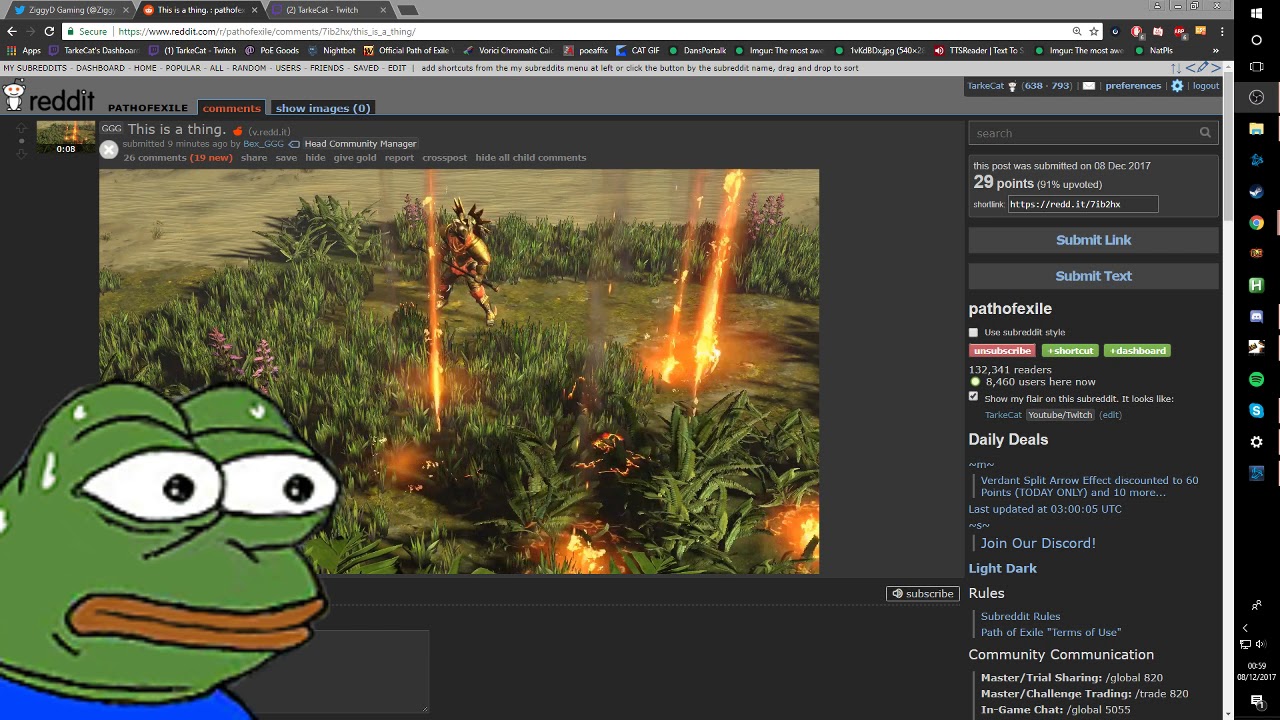Click the Windows Start button
The width and height of the screenshot is (1280, 720).
(x=1257, y=13)
